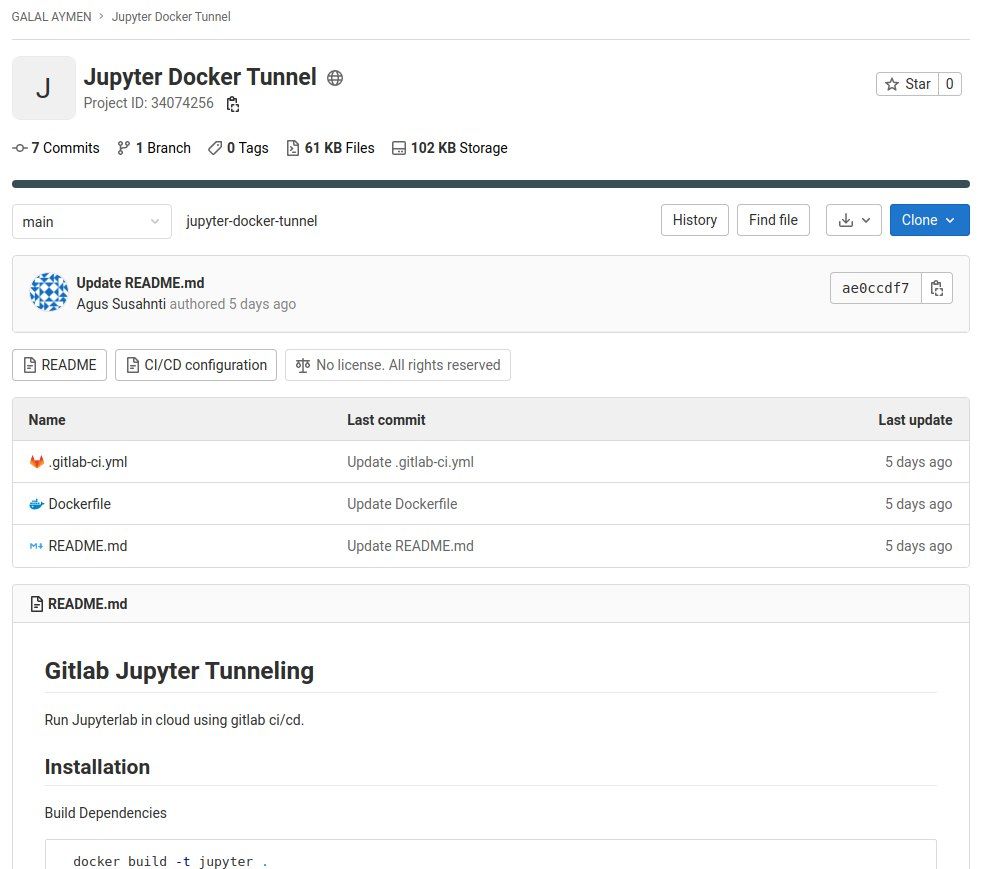Copy commit SHA ae0ccdf7 using clipboard icon

click(937, 288)
